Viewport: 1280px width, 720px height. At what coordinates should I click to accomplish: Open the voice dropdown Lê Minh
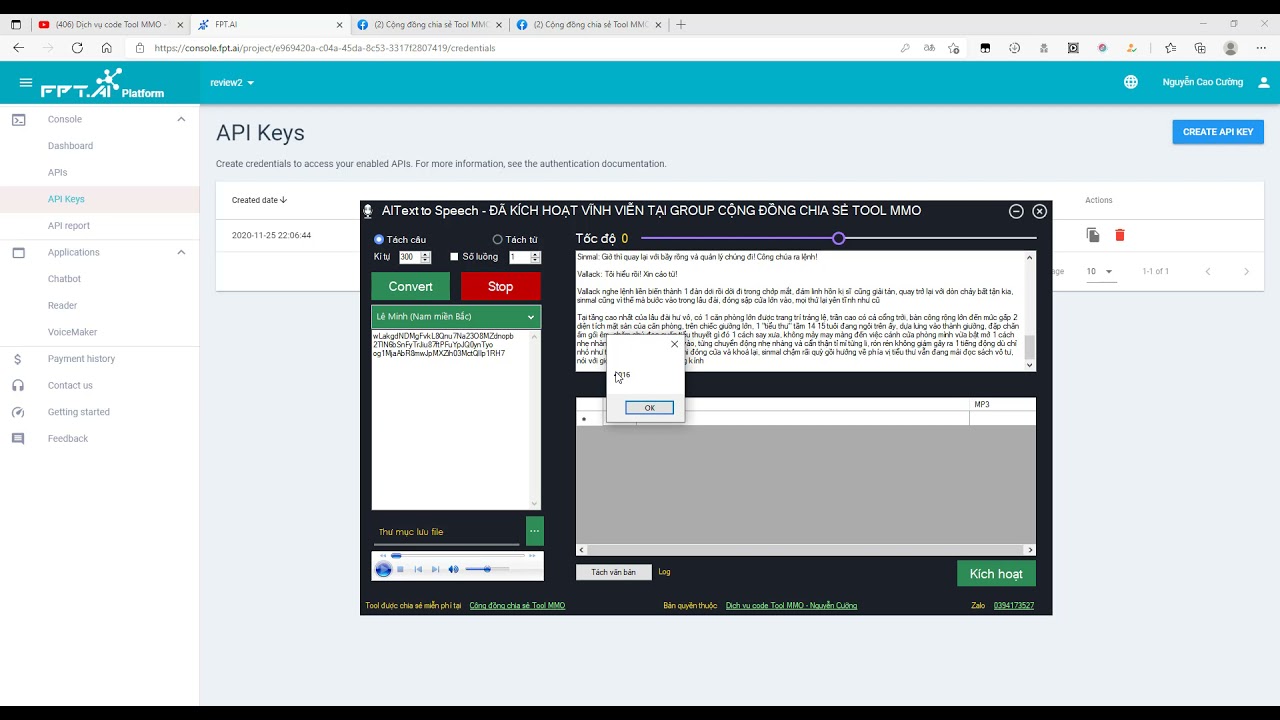pos(456,316)
